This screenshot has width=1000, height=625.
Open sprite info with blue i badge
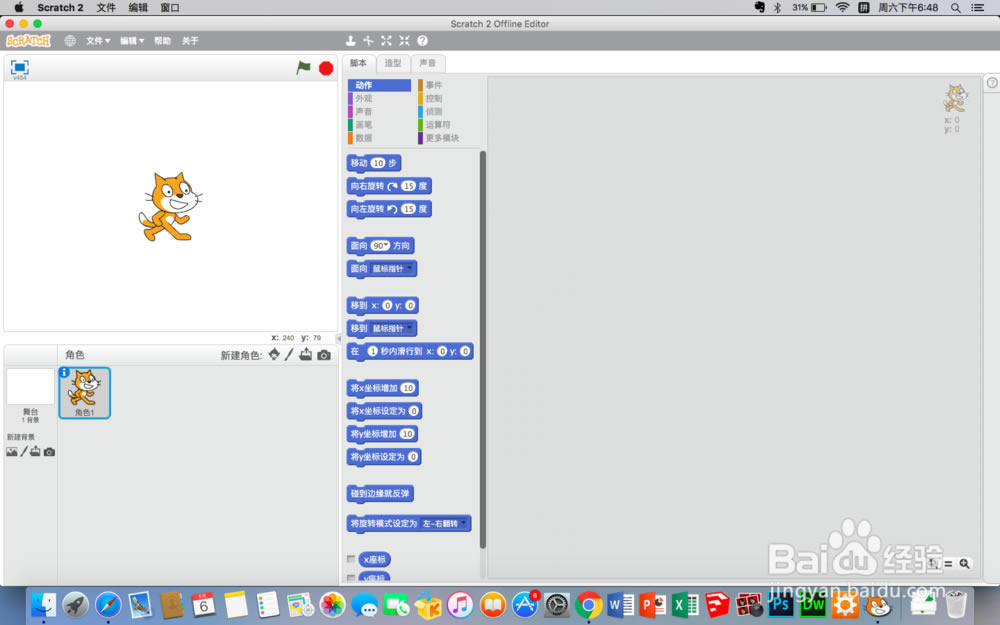pyautogui.click(x=64, y=372)
